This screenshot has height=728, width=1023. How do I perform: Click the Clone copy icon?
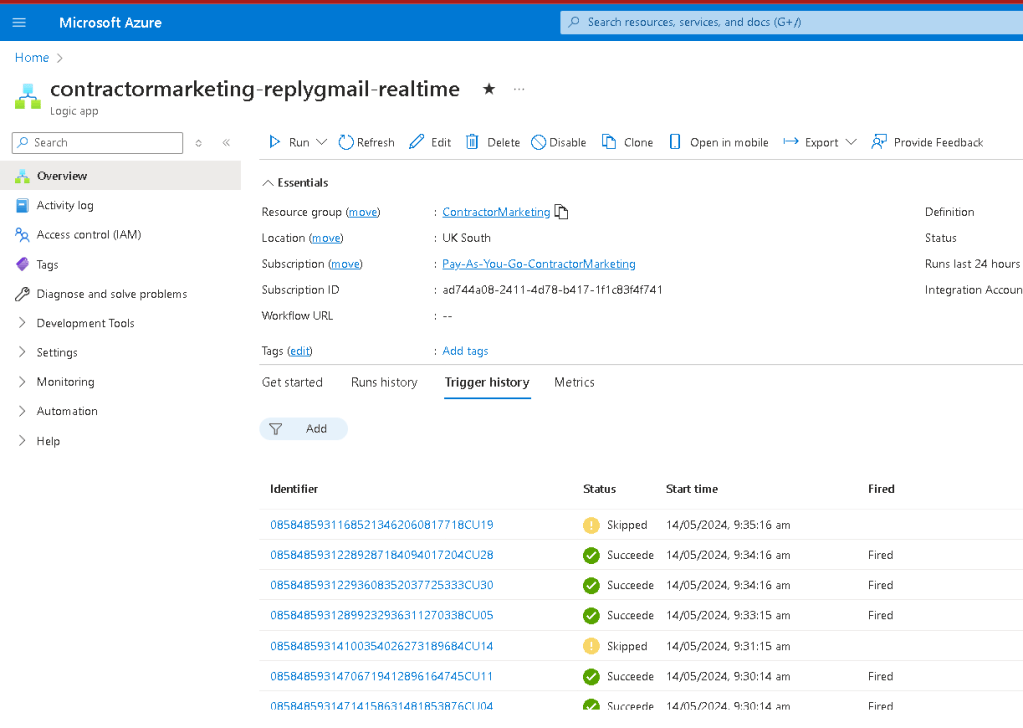click(x=609, y=142)
